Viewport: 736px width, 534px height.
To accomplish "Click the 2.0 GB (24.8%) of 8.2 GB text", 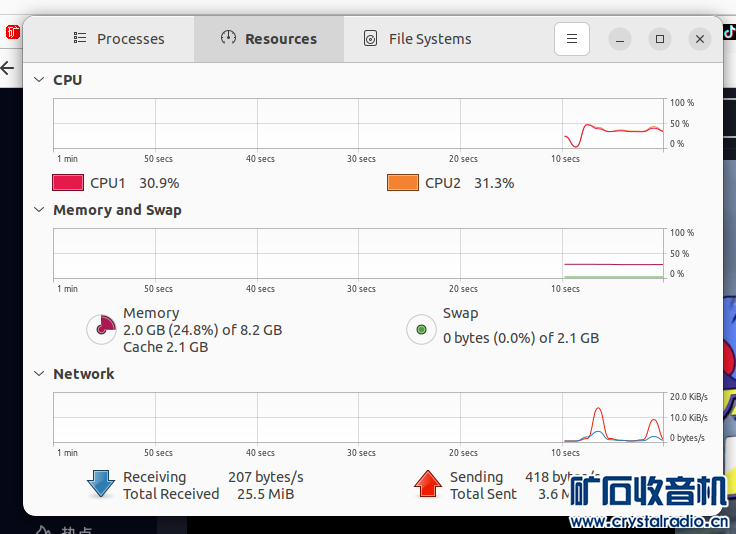I will point(203,330).
